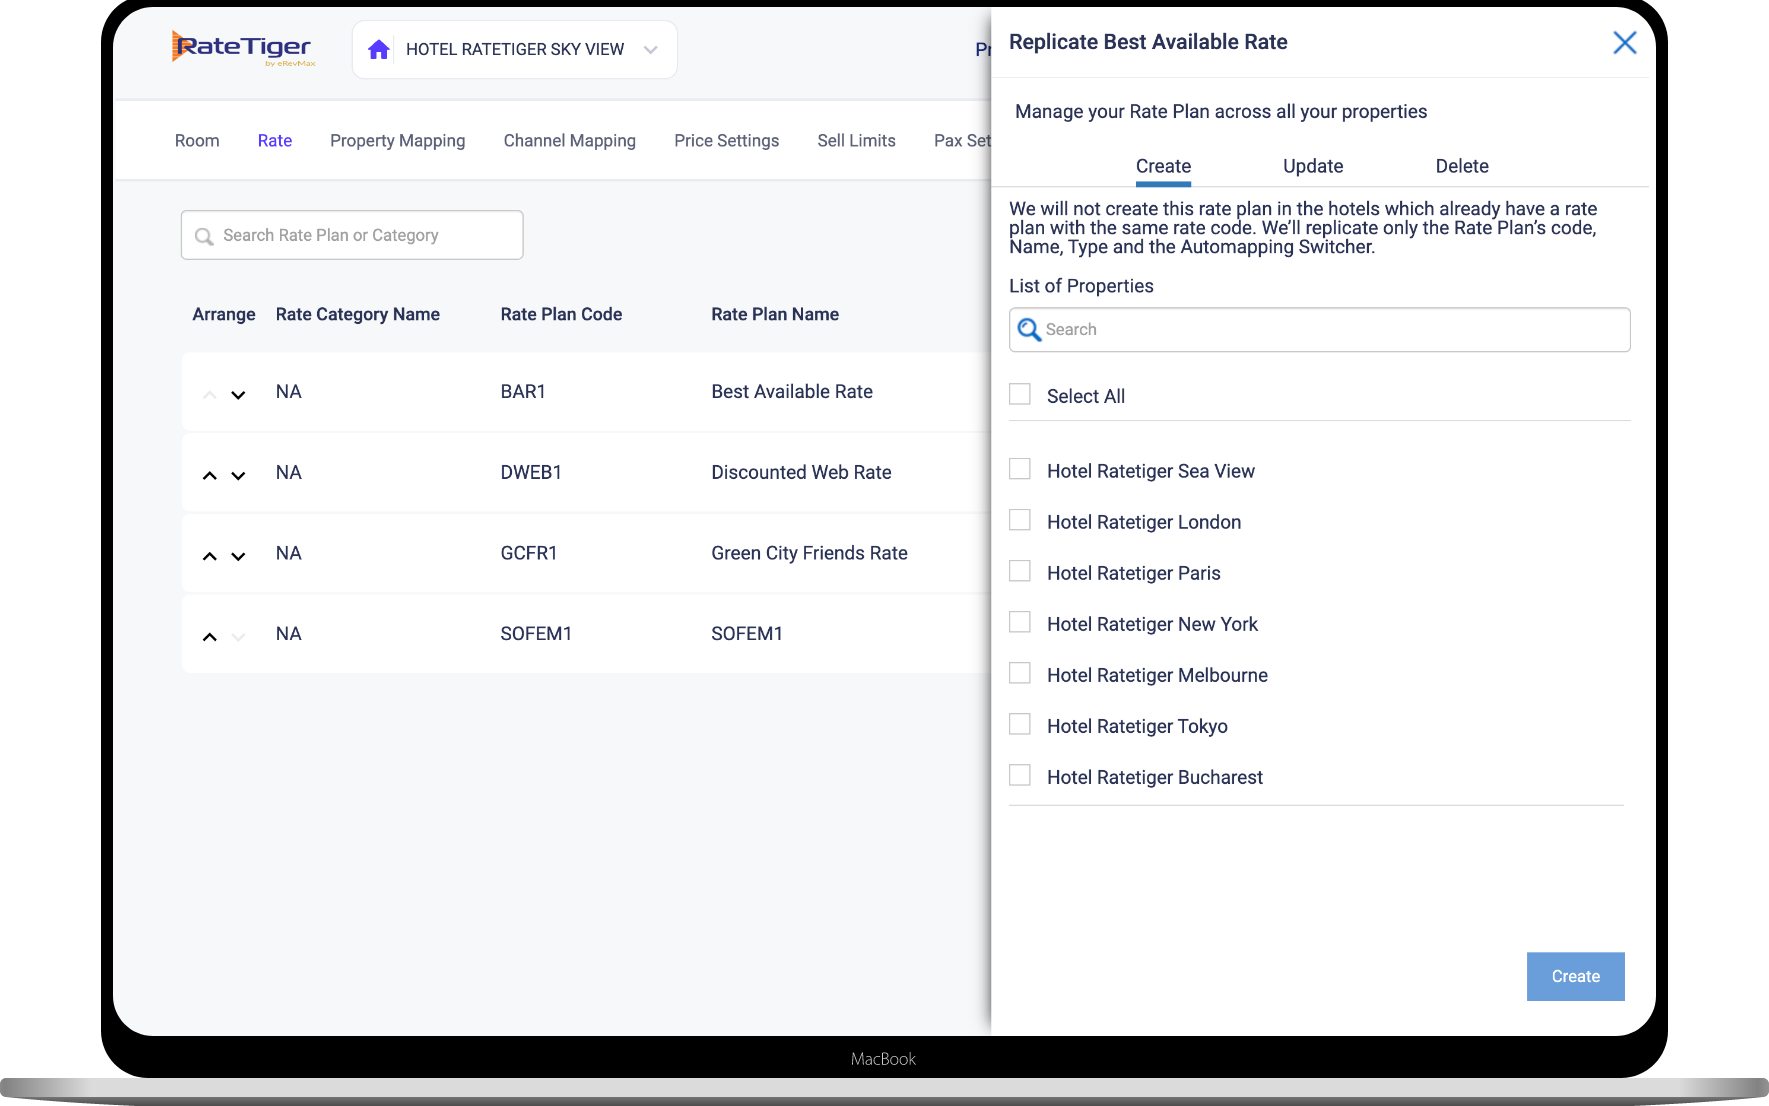
Task: Select the SOFEM1 rate plan code cell
Action: pyautogui.click(x=536, y=634)
